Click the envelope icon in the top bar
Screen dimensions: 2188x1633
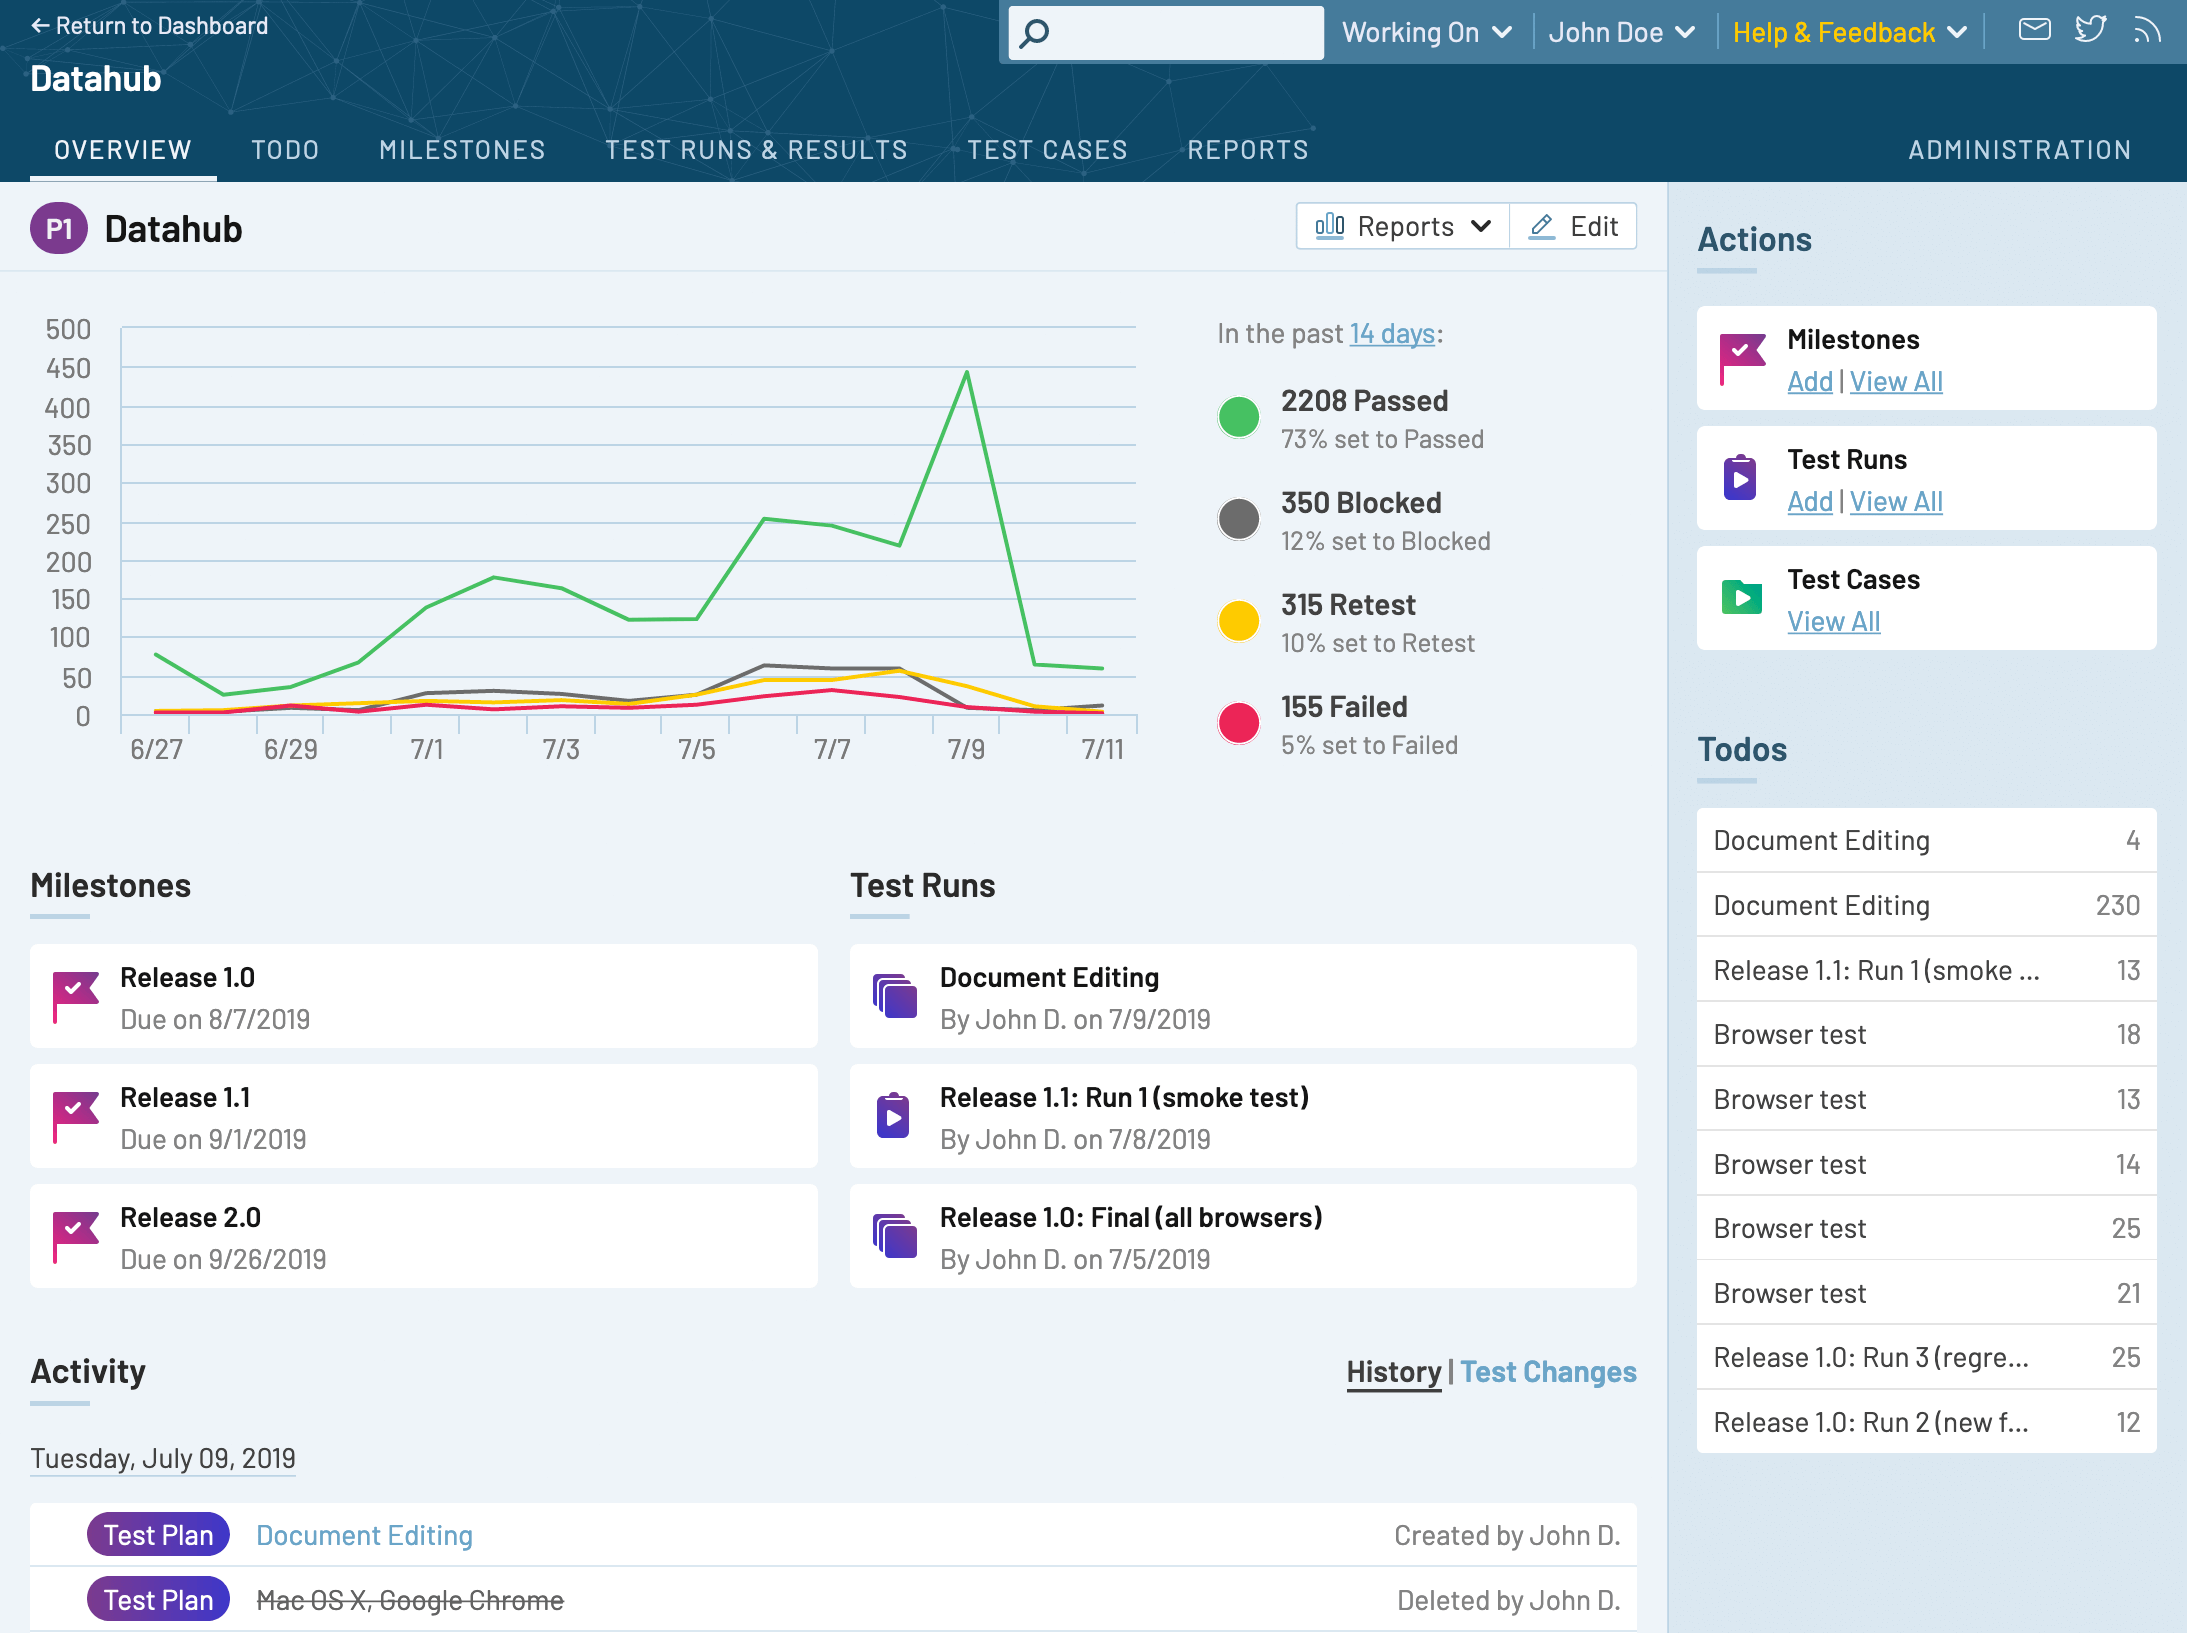coord(2035,30)
